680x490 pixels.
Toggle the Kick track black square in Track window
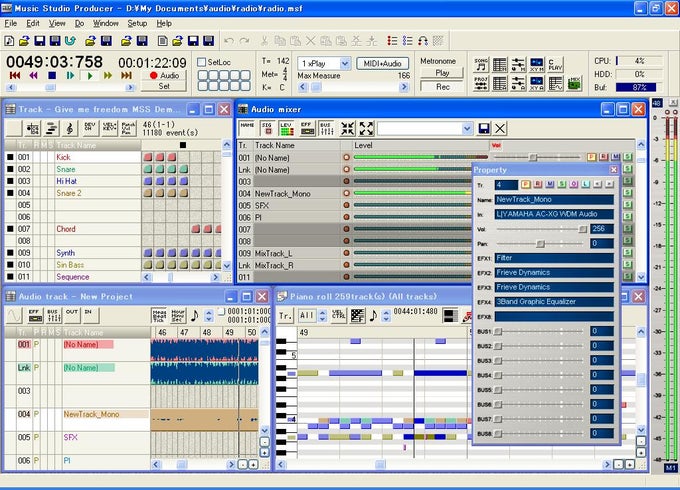(x=10, y=157)
